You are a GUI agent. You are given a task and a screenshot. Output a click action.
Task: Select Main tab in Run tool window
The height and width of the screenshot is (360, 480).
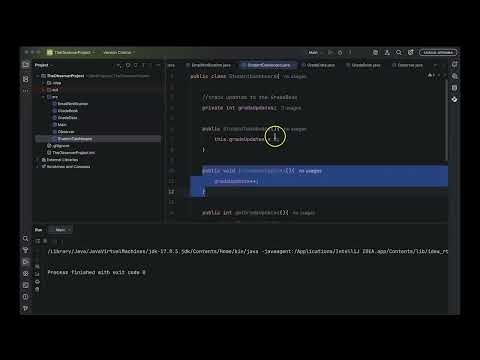(x=60, y=230)
